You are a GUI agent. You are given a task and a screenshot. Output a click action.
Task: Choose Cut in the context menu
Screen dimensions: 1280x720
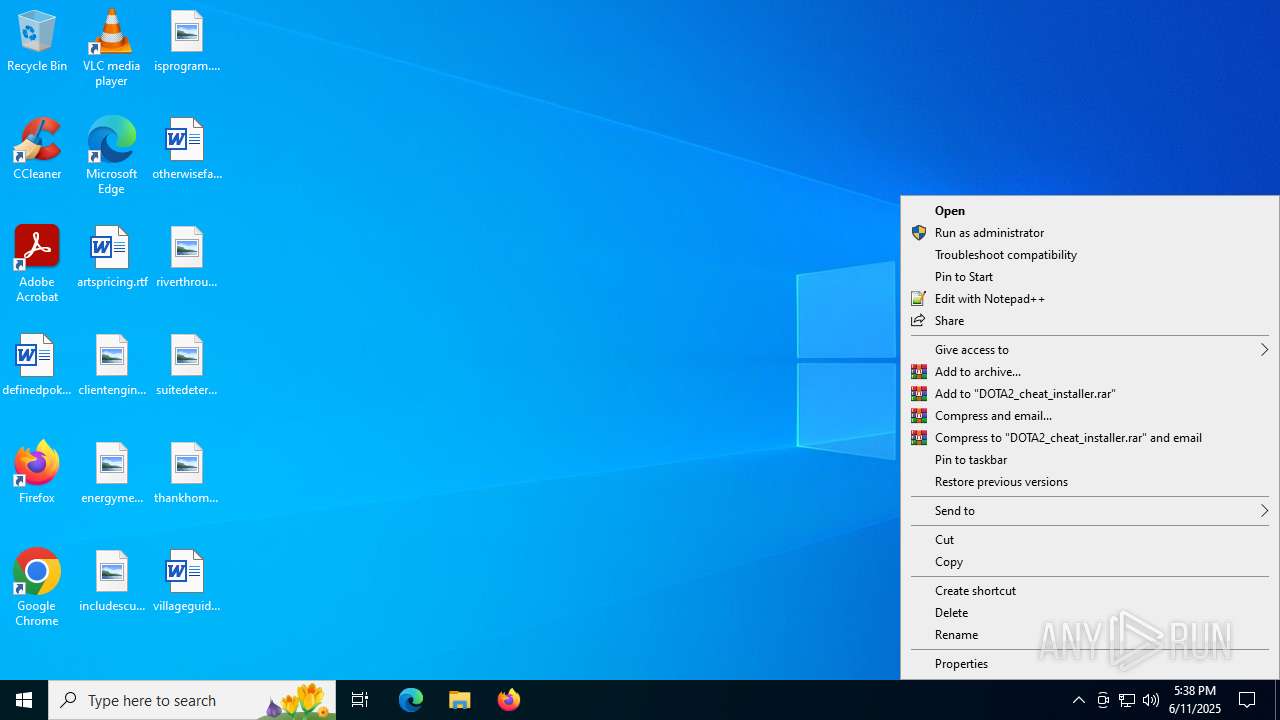click(x=1090, y=540)
